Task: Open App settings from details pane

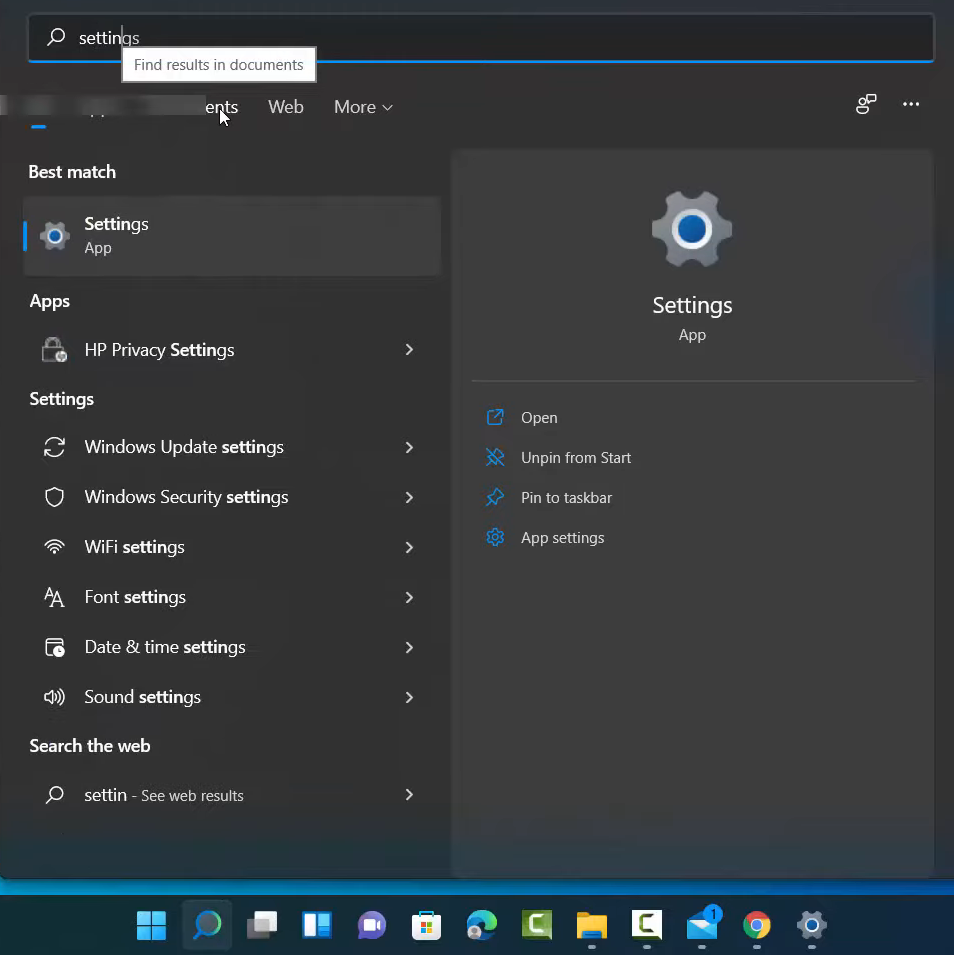Action: pyautogui.click(x=562, y=538)
